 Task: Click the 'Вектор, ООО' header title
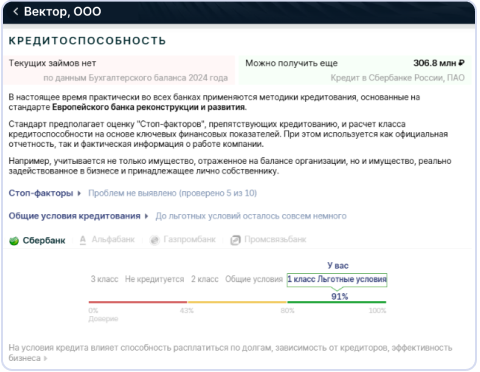tap(62, 12)
